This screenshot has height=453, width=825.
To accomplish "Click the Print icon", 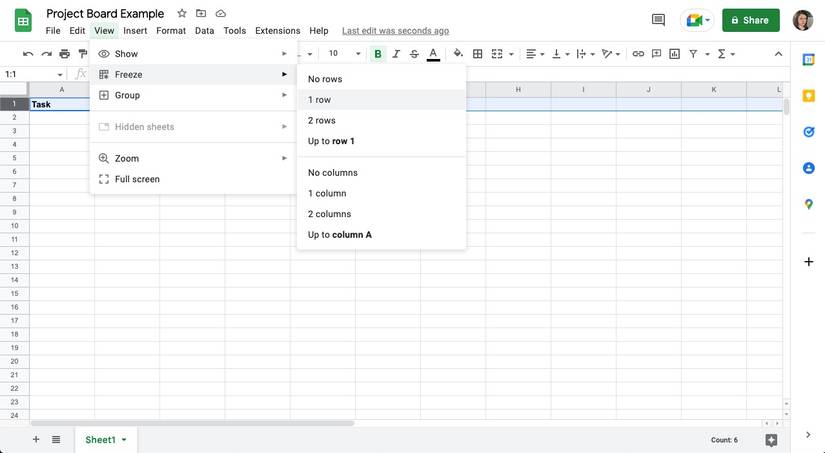I will point(64,54).
